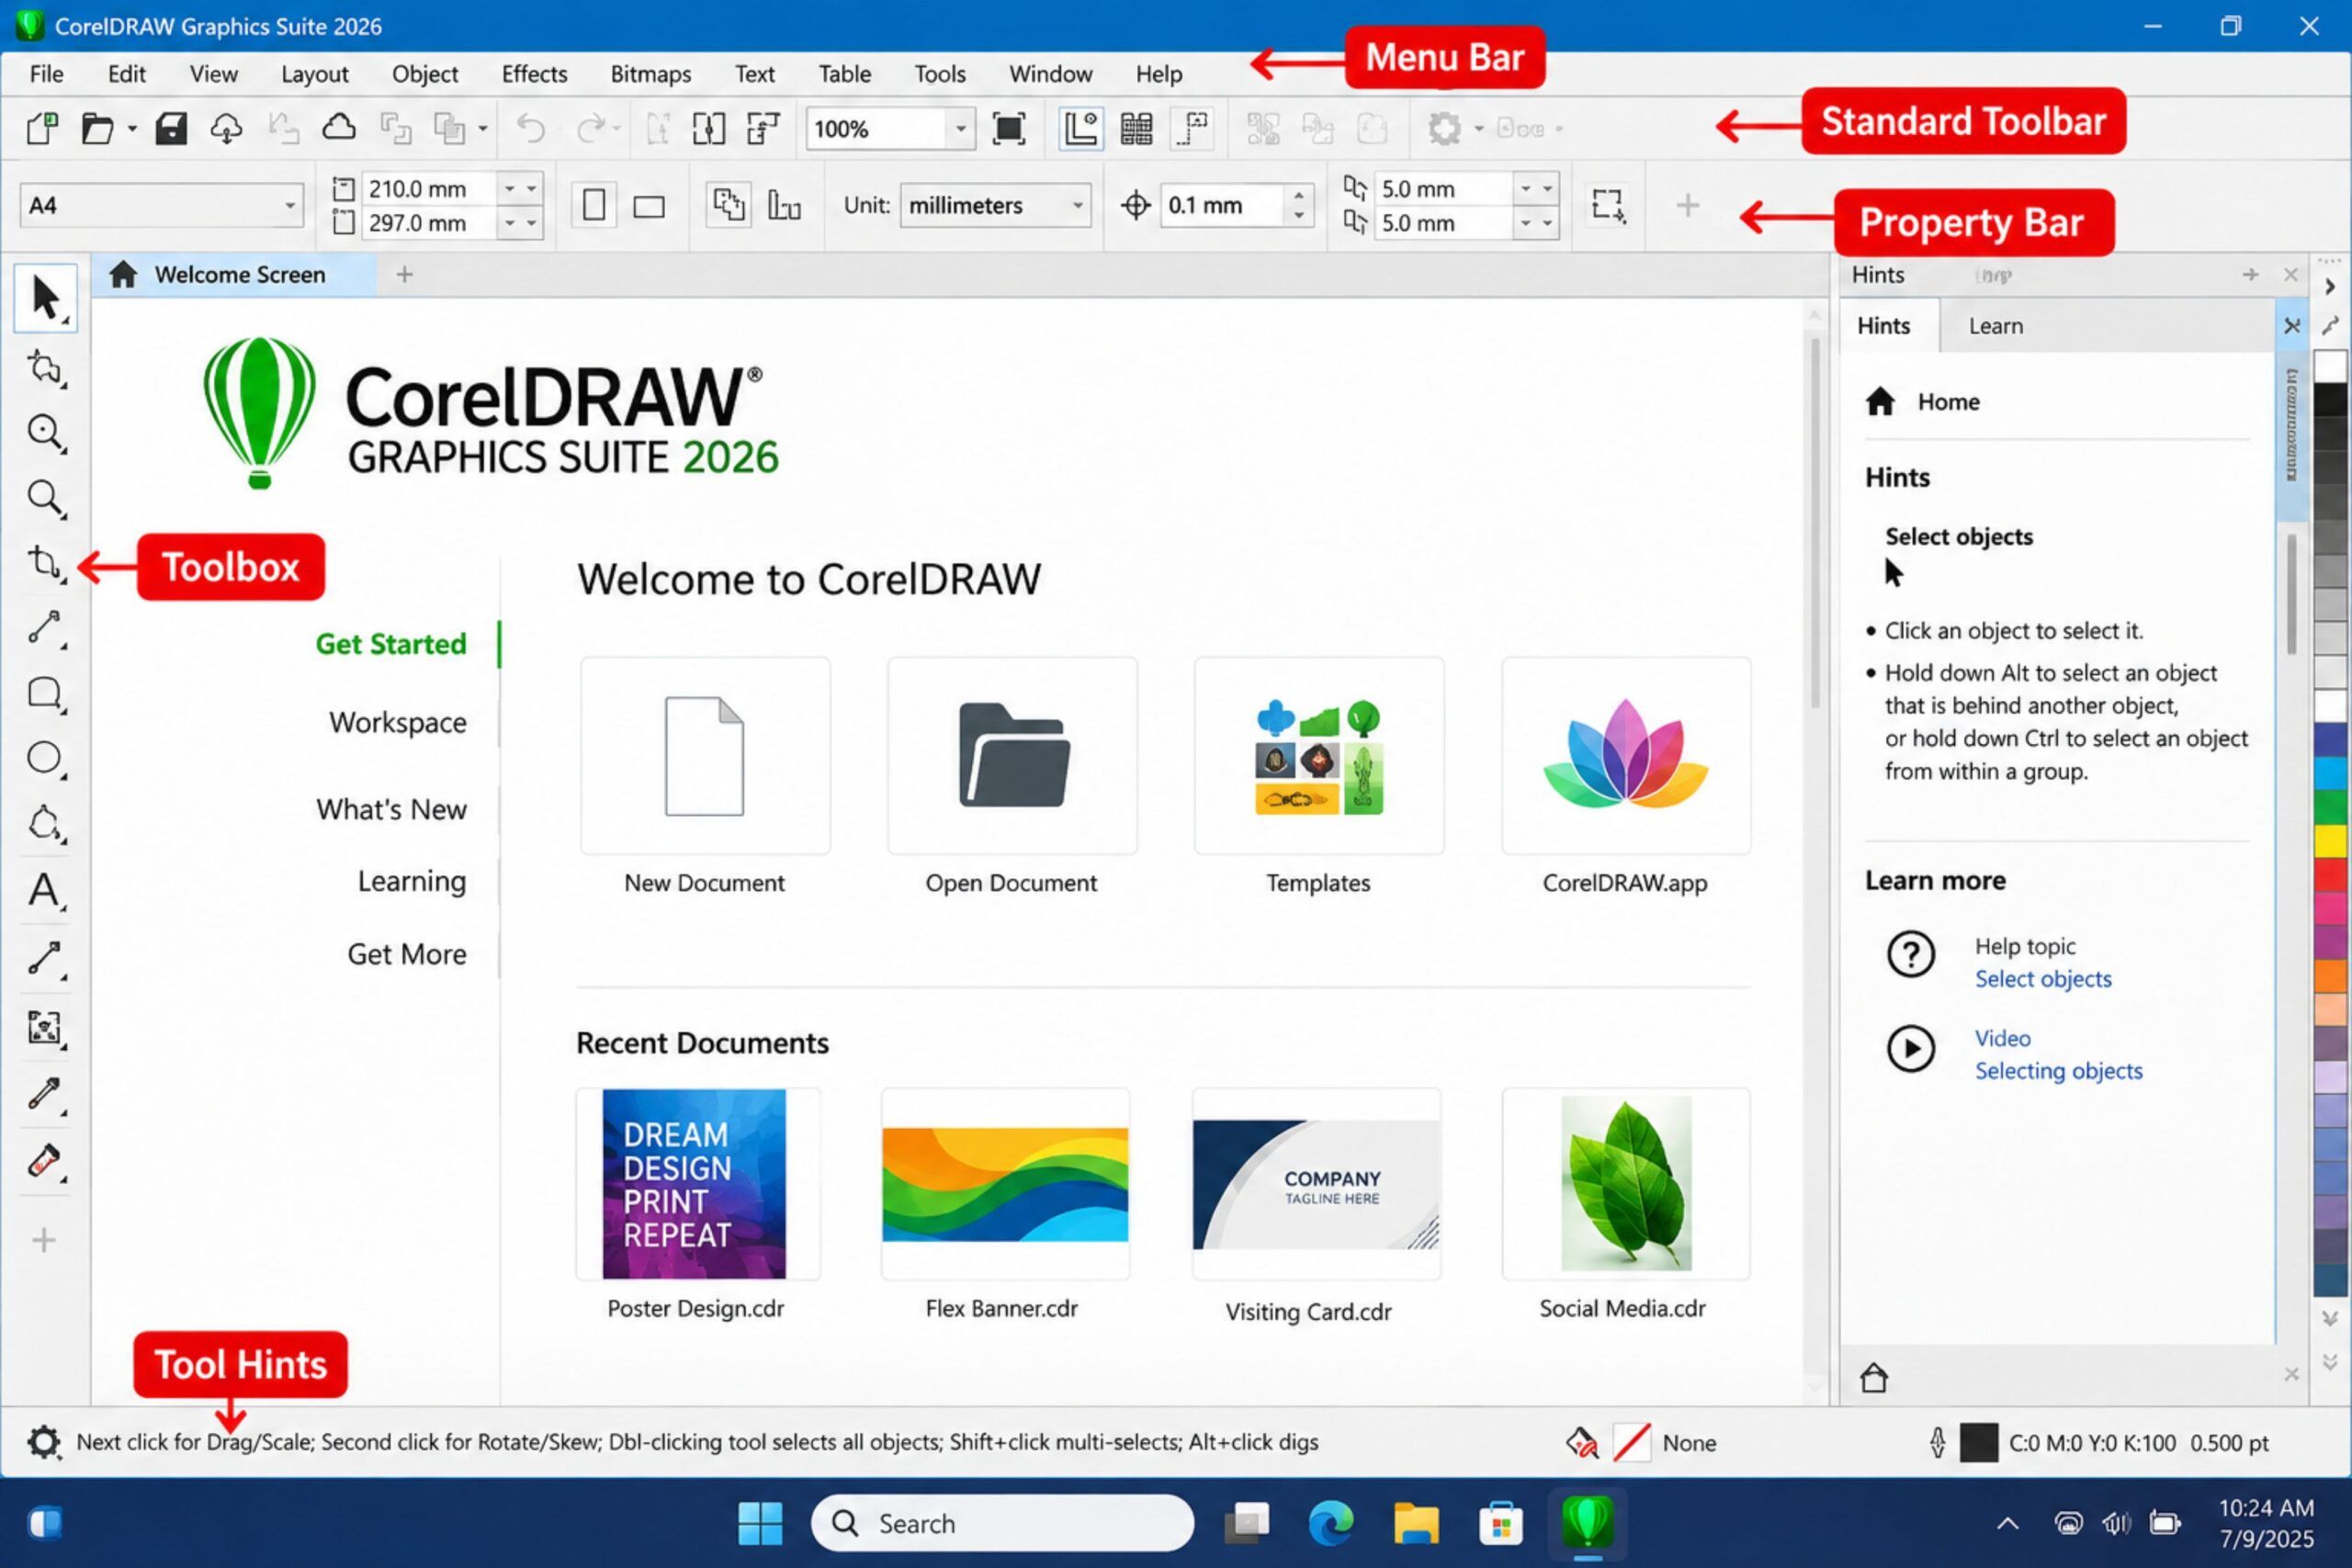The height and width of the screenshot is (1568, 2352).
Task: Open the Object menu
Action: 425,74
